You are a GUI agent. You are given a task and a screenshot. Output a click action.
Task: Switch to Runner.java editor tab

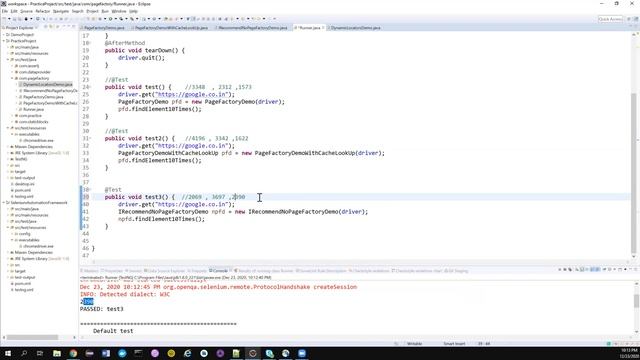tap(309, 28)
